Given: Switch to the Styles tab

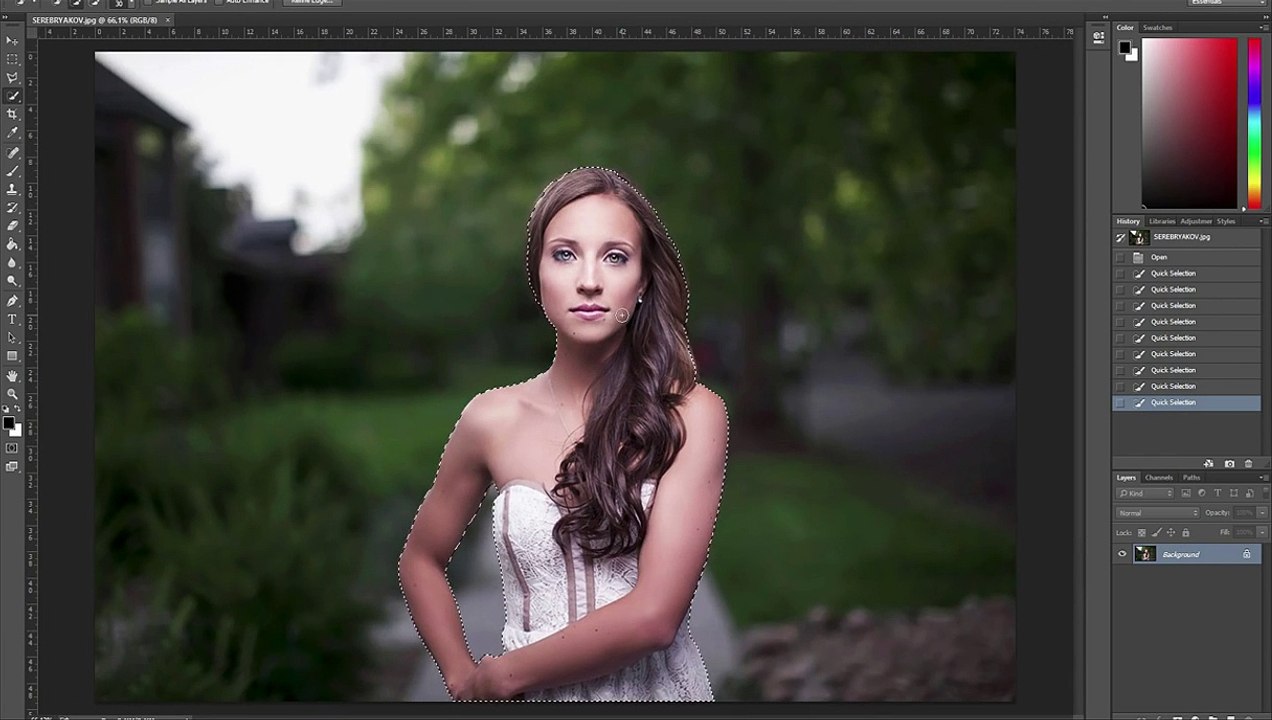Looking at the screenshot, I should click(x=1226, y=221).
